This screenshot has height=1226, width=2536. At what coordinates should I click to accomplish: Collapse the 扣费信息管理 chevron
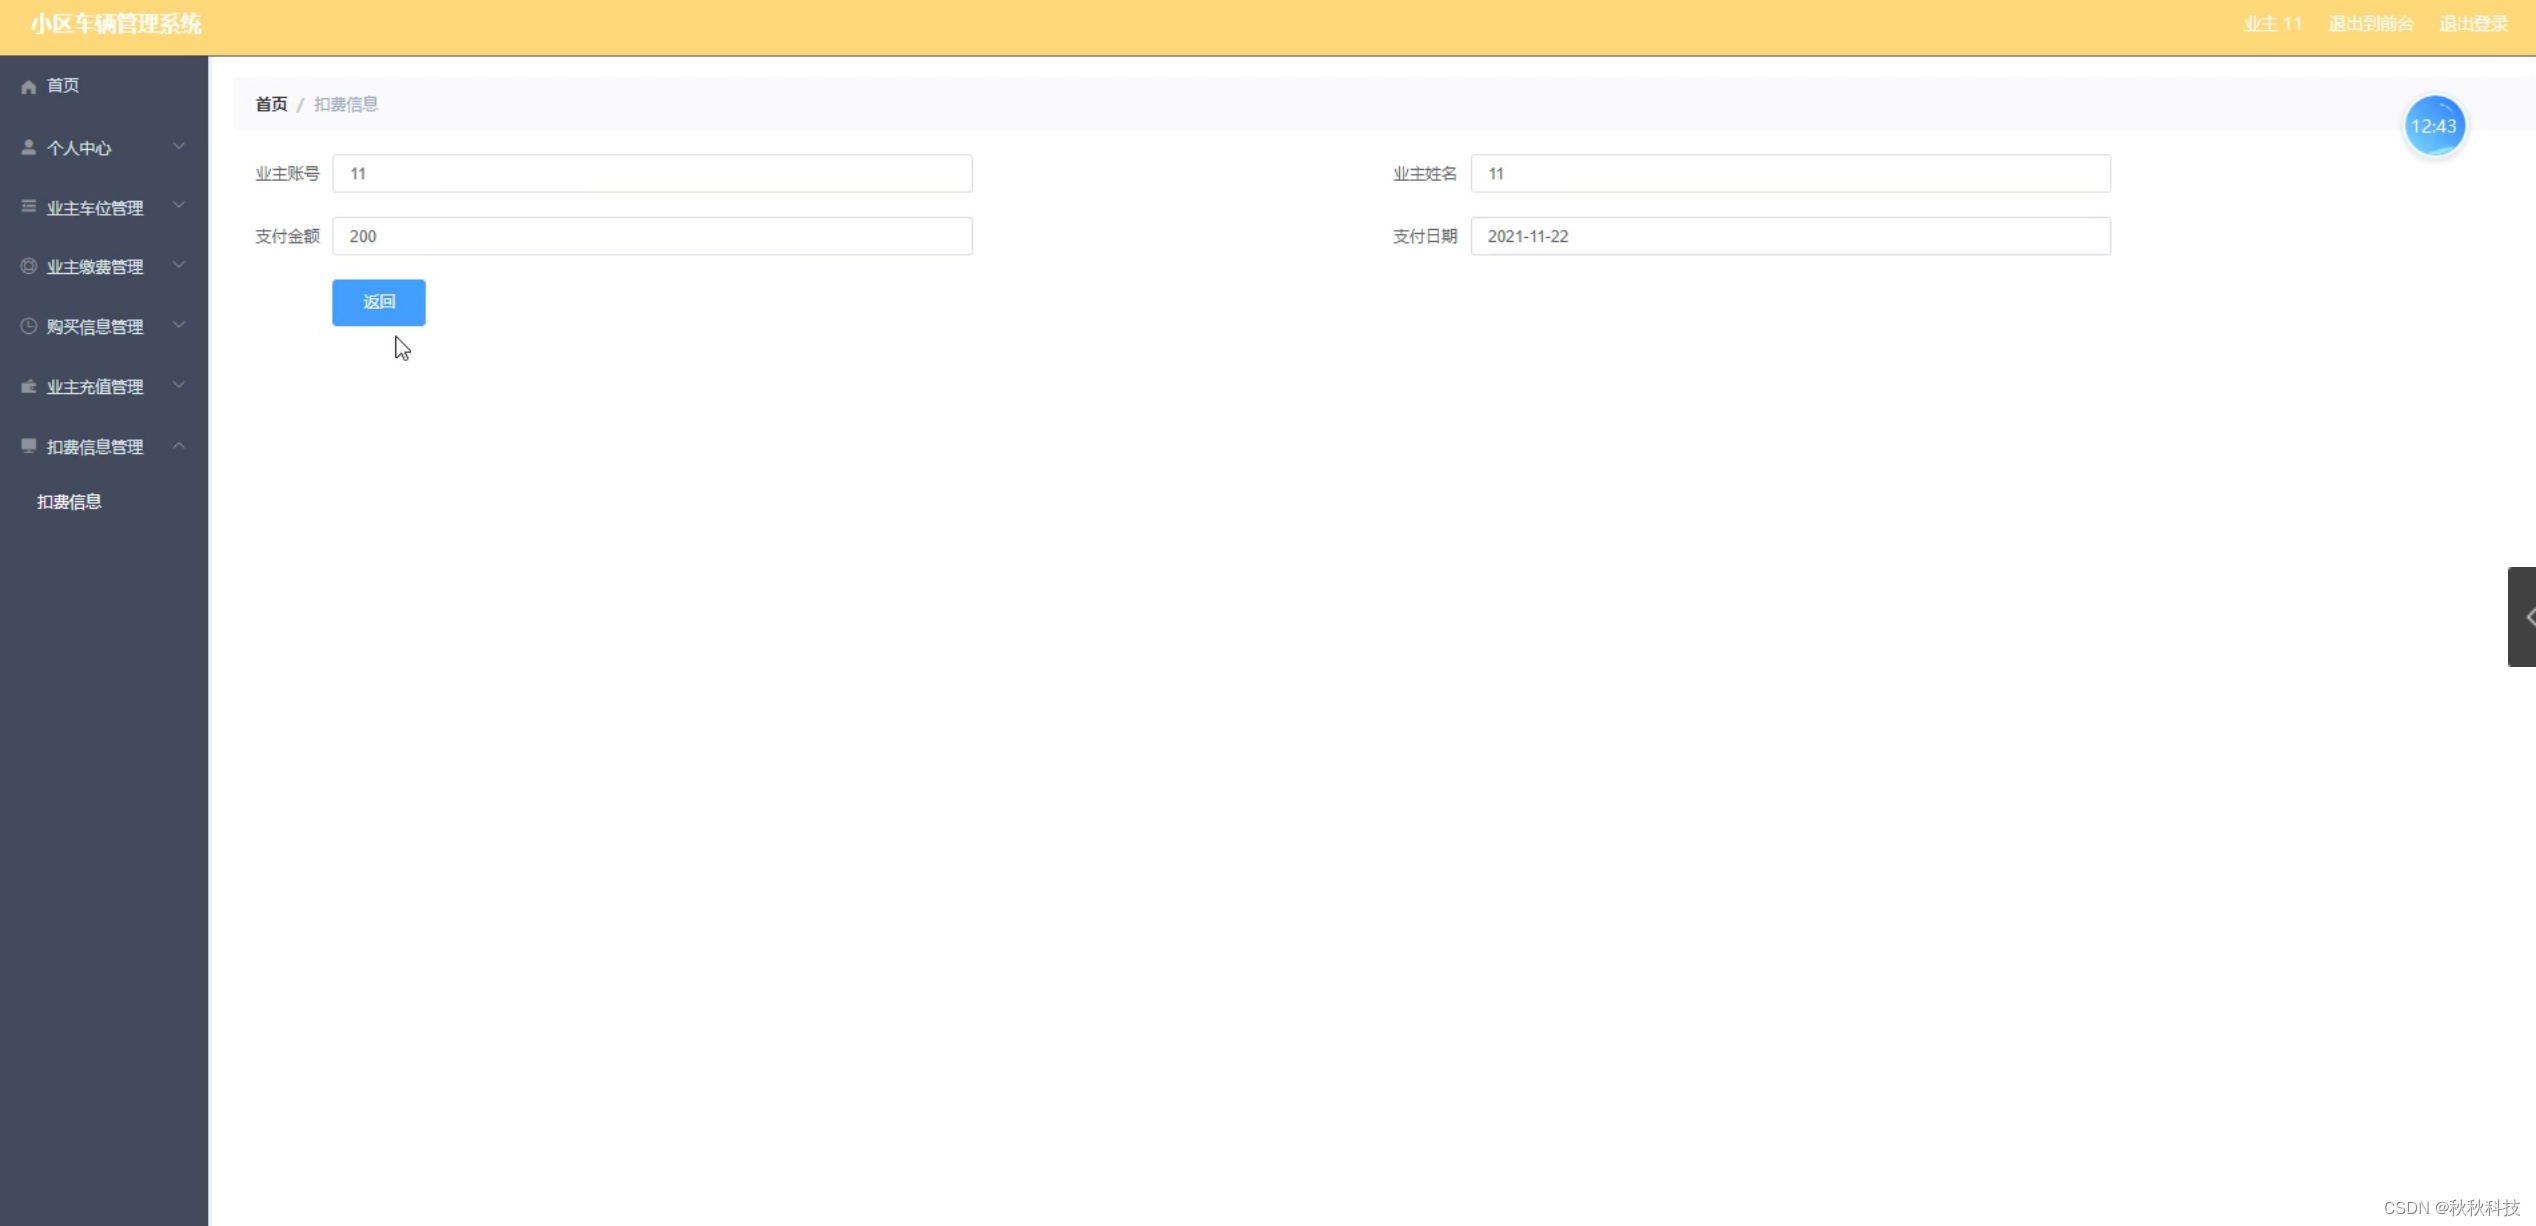[179, 445]
